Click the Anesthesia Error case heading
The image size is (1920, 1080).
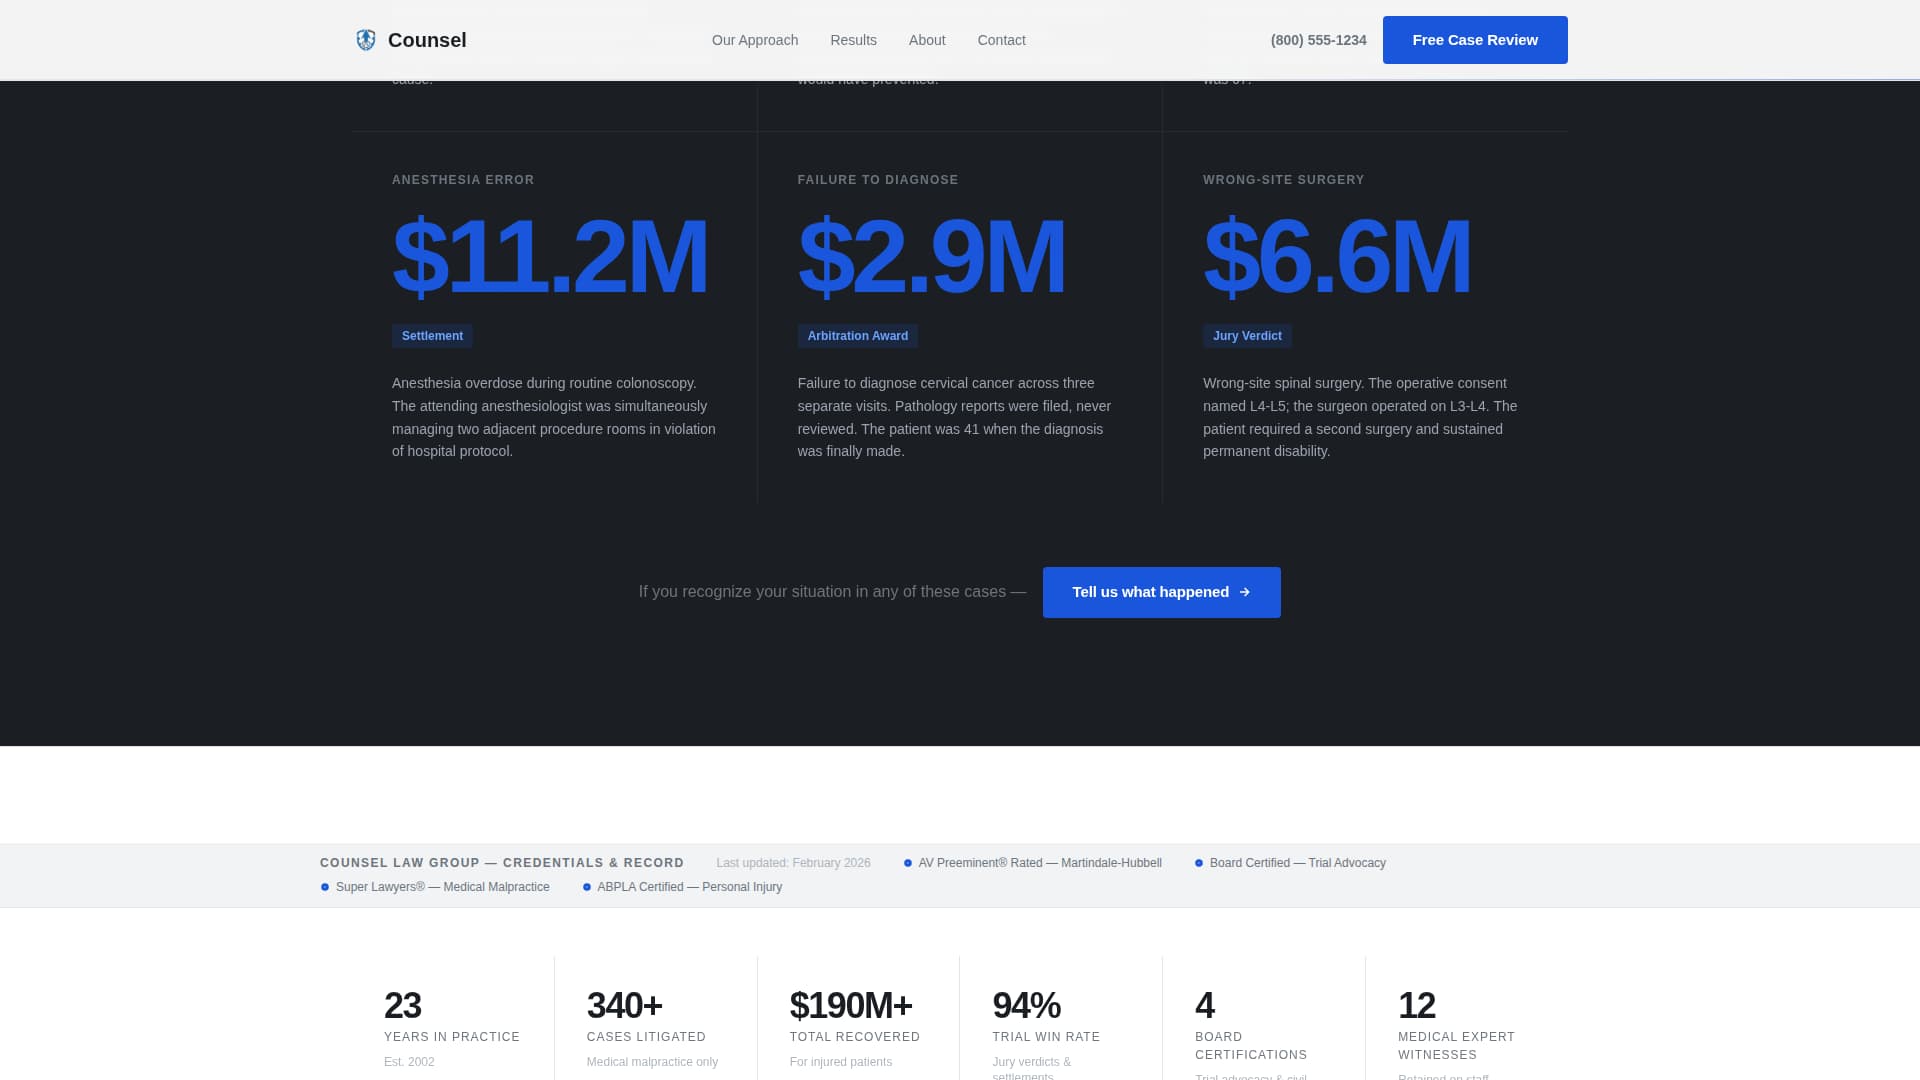[463, 180]
